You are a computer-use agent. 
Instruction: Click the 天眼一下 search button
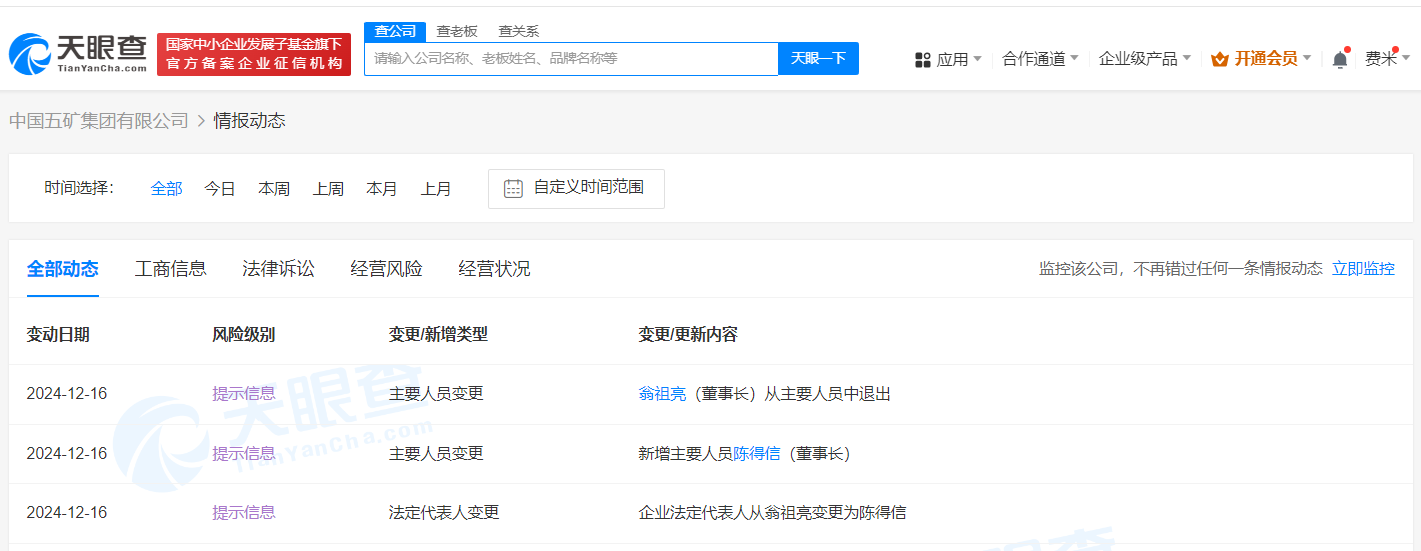(x=818, y=58)
